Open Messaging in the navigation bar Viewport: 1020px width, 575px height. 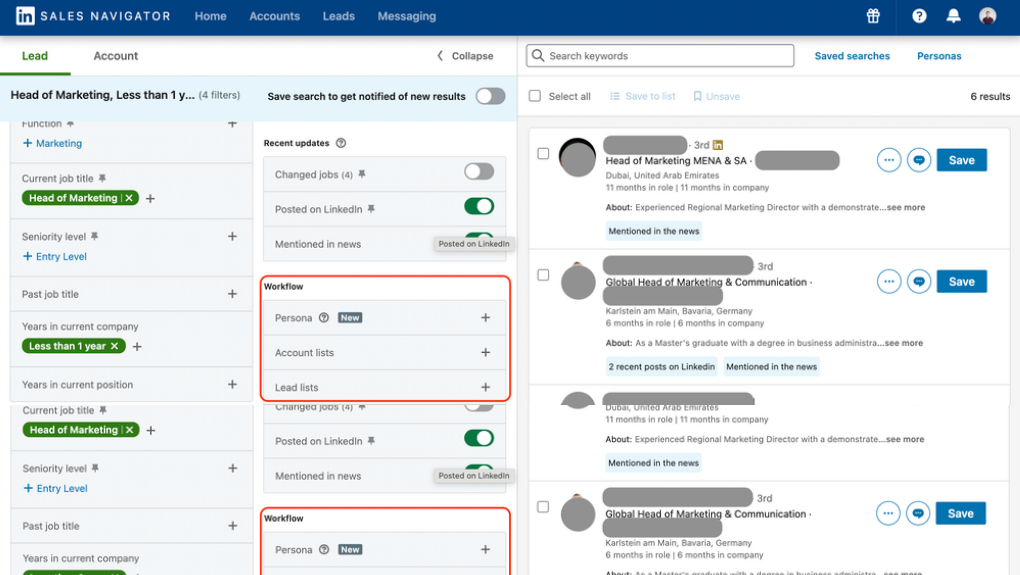click(407, 16)
